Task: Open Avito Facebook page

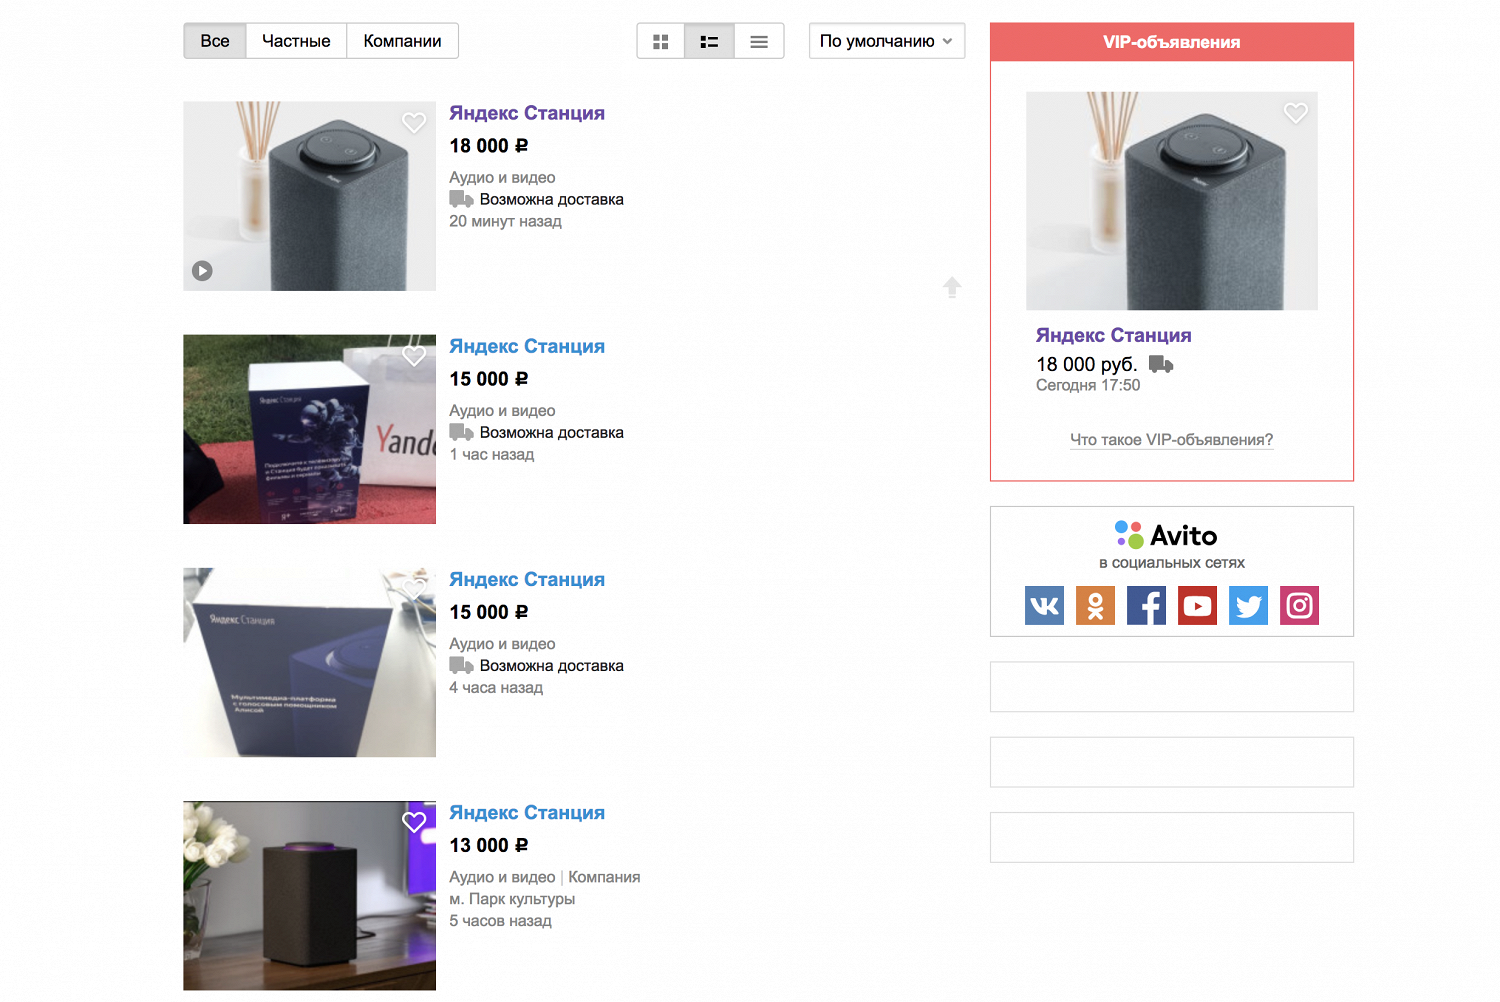Action: click(x=1146, y=605)
